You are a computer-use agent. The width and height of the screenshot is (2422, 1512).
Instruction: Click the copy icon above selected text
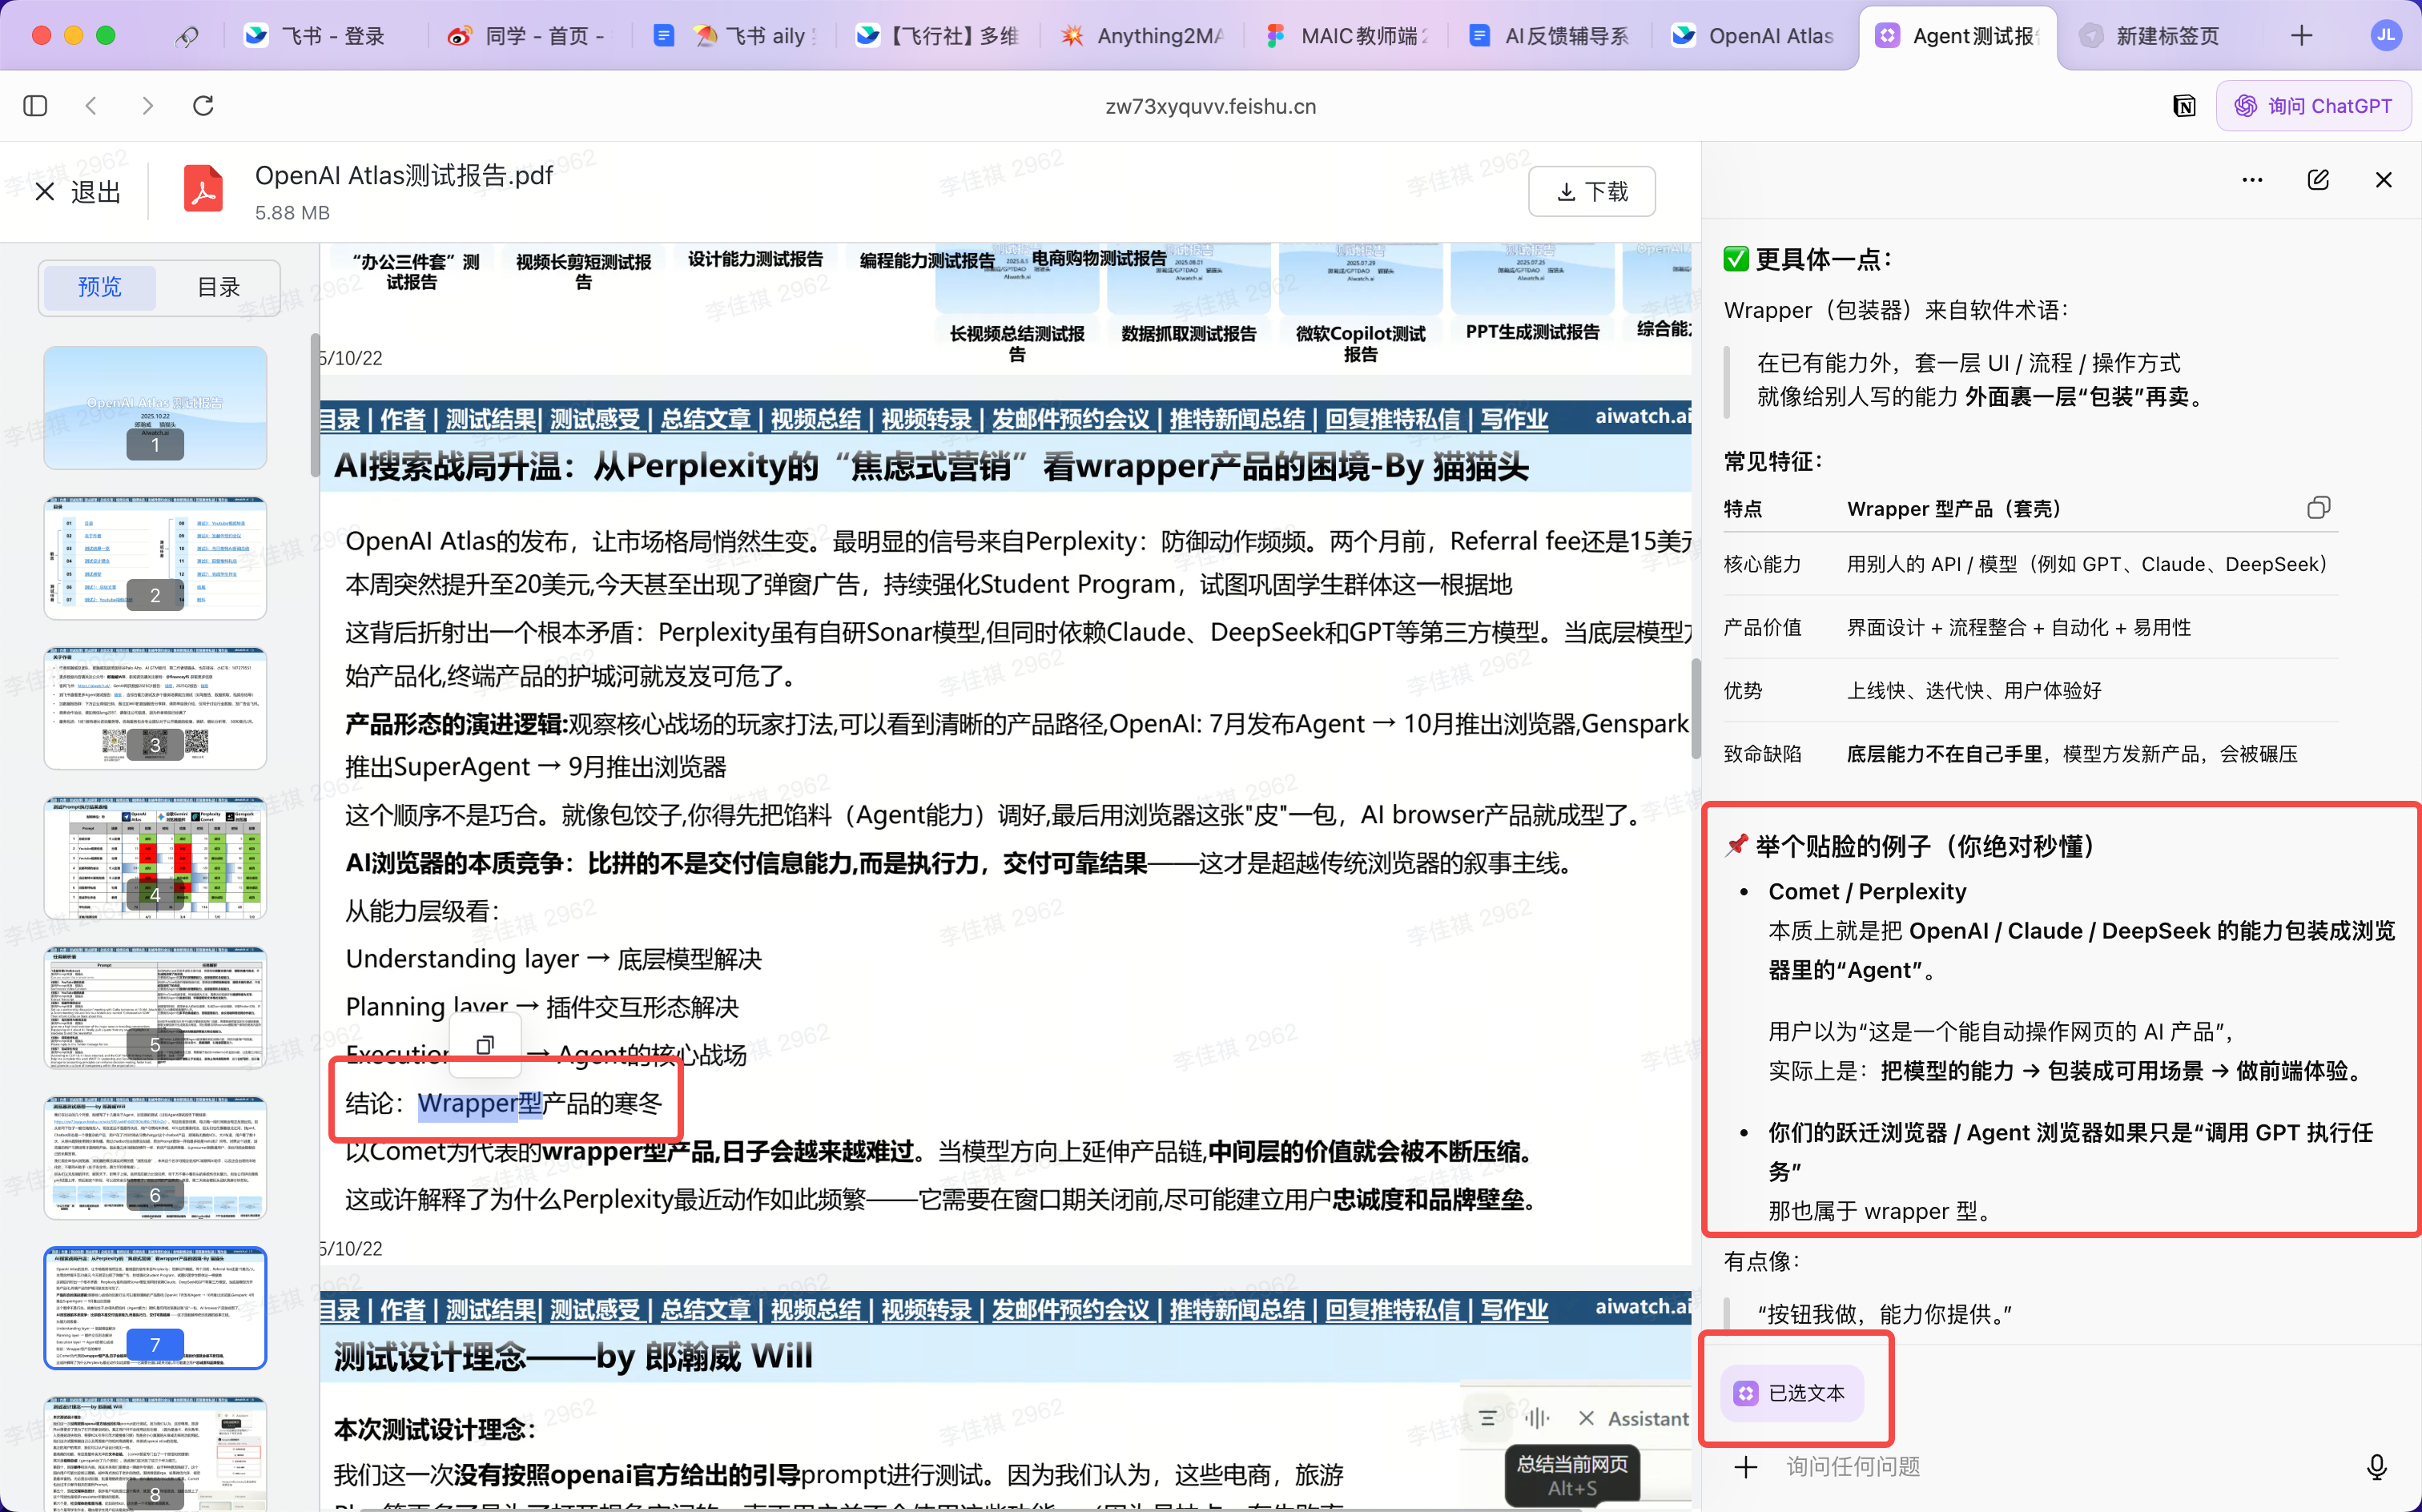point(485,1045)
